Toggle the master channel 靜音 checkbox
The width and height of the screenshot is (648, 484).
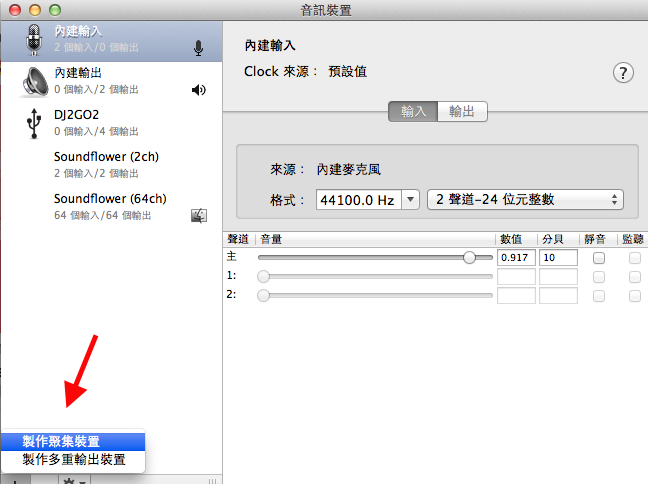tap(598, 258)
